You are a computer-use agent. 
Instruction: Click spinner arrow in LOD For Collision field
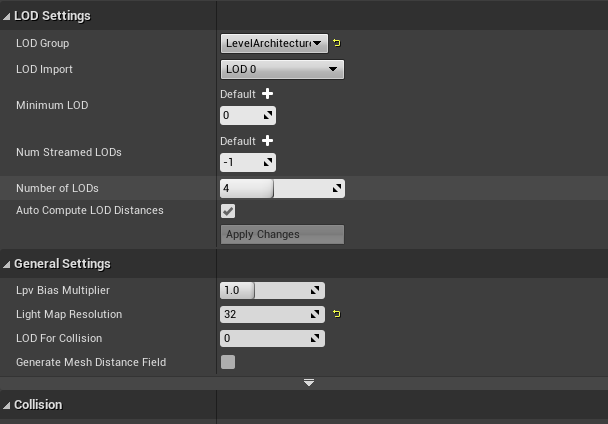[317, 338]
